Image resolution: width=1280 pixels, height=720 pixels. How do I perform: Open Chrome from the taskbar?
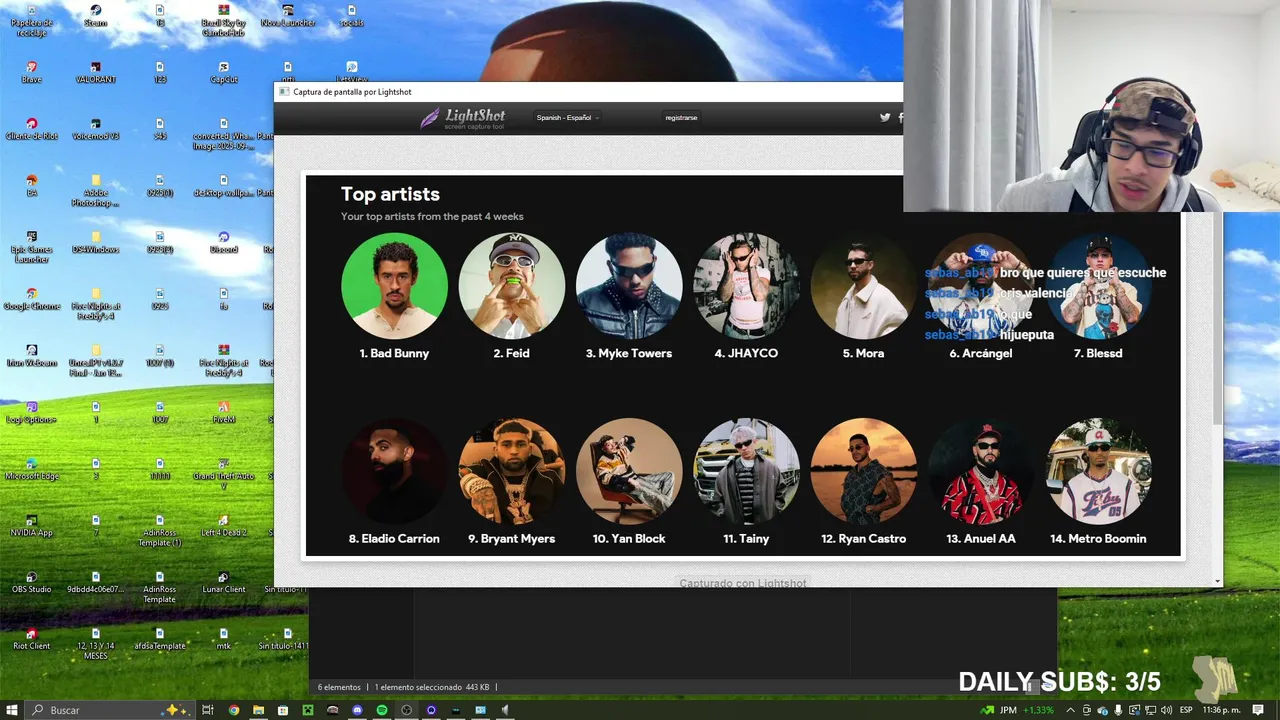click(x=234, y=710)
